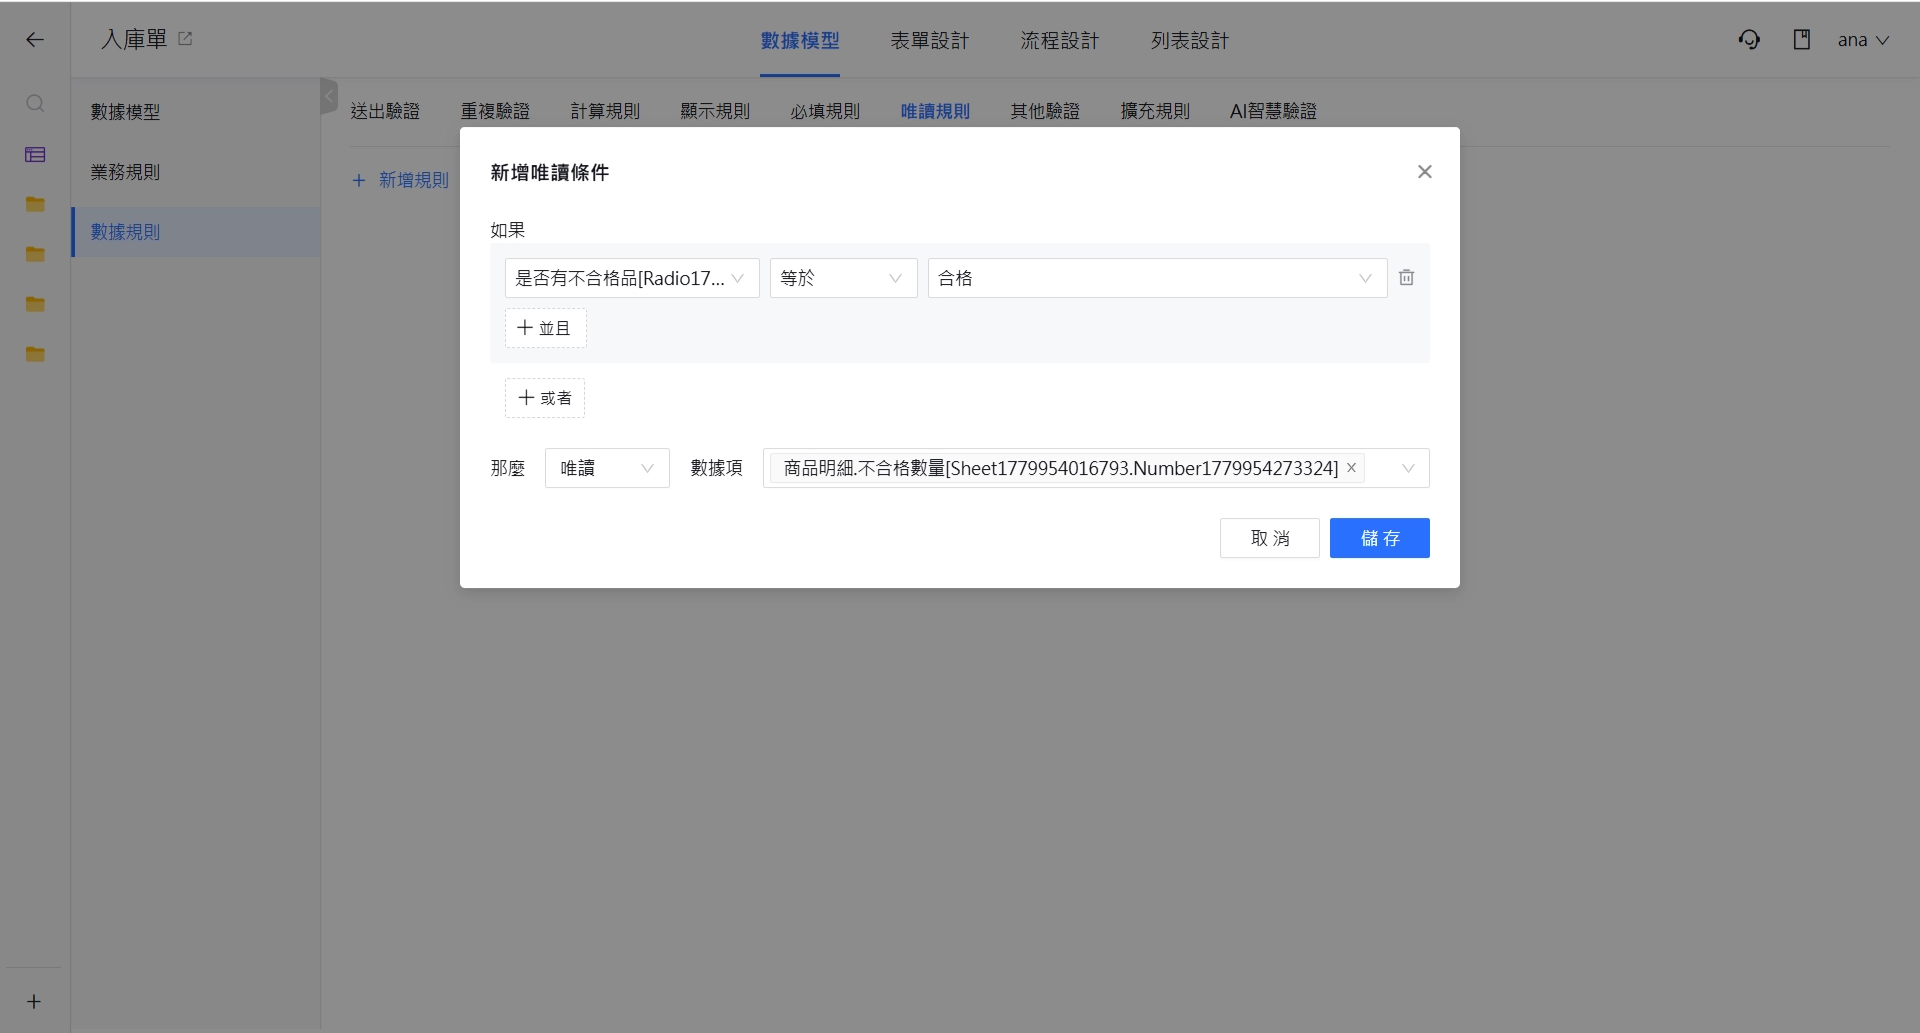
Task: Switch to the 列表設計 tab
Action: pyautogui.click(x=1190, y=40)
